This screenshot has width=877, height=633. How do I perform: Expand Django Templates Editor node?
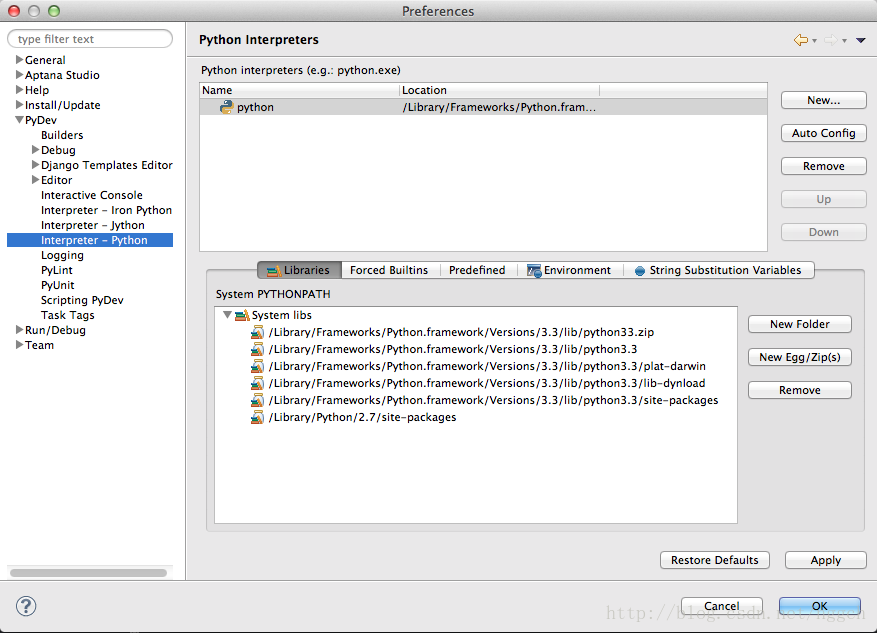(35, 164)
